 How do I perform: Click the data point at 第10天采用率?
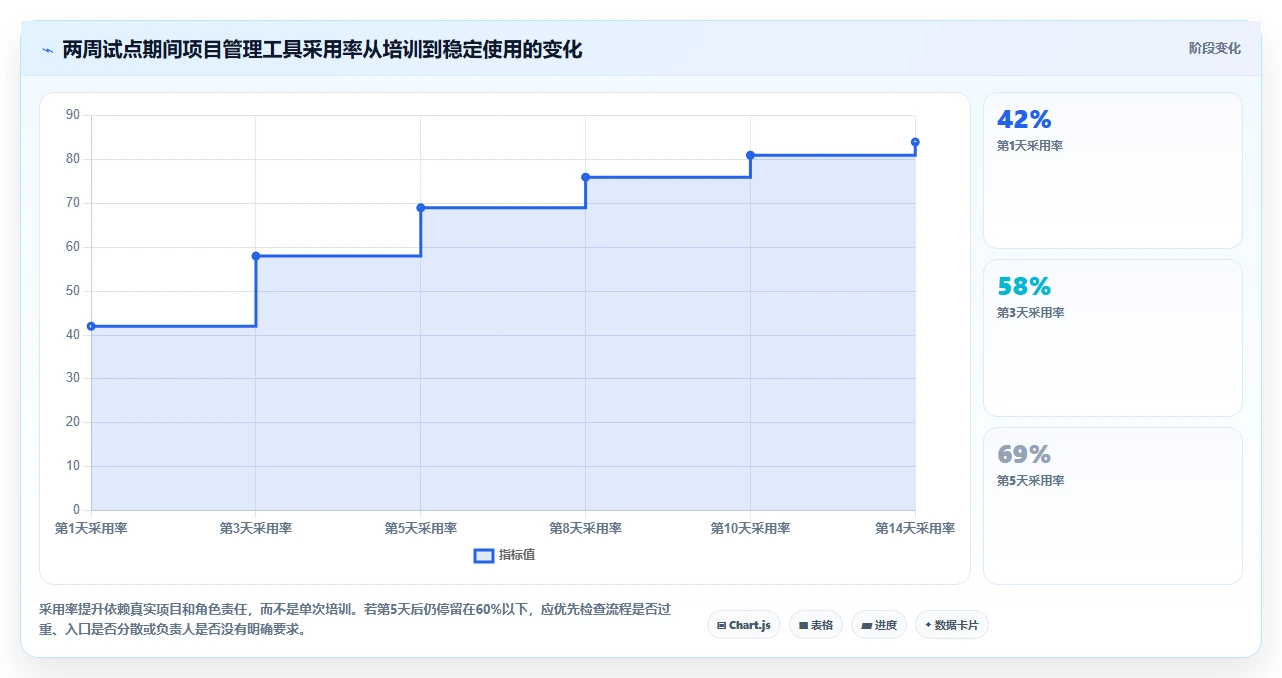(750, 155)
